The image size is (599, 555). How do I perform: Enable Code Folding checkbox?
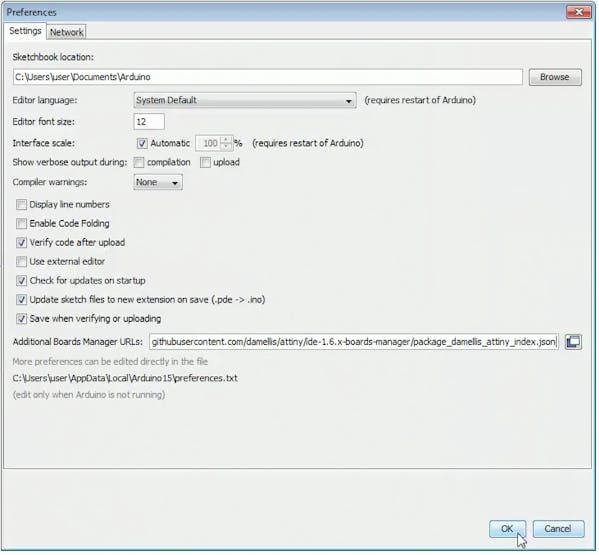[x=21, y=223]
